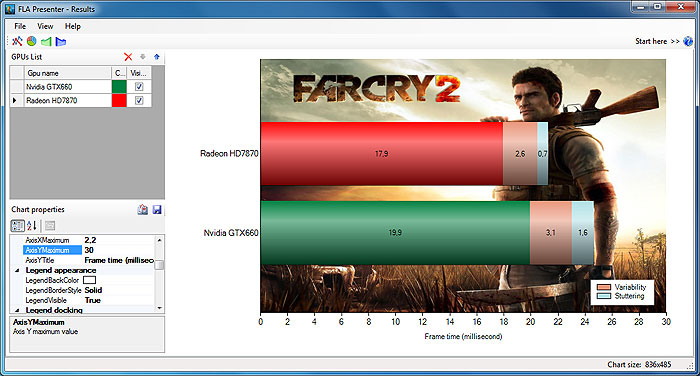Viewport: 700px width, 376px height.
Task: Click the pie chart toolbar icon
Action: [x=31, y=42]
